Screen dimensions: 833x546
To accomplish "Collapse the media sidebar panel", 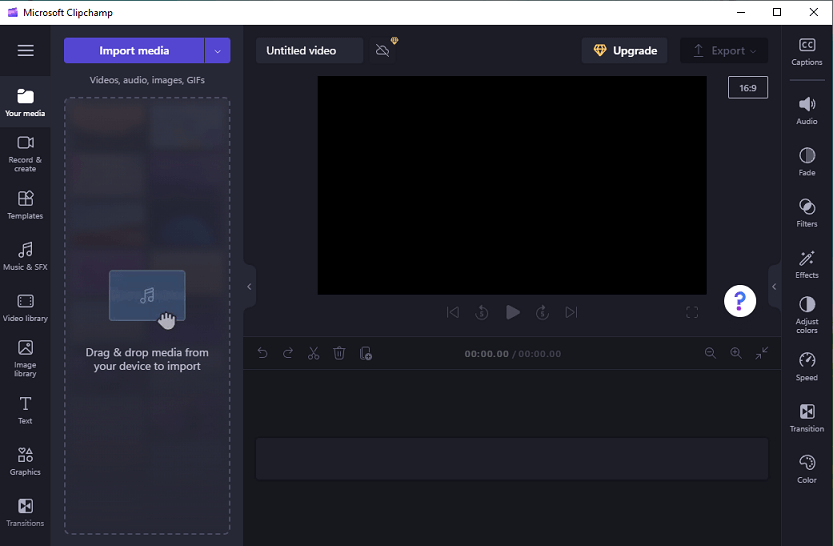I will pos(249,287).
